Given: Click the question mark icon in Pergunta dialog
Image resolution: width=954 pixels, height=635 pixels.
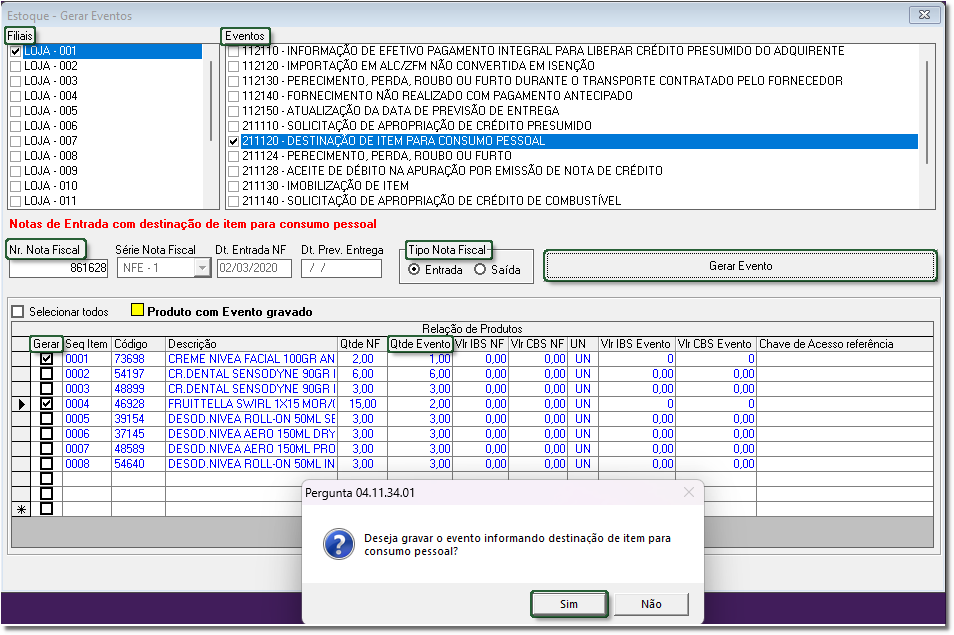Looking at the screenshot, I should click(339, 544).
